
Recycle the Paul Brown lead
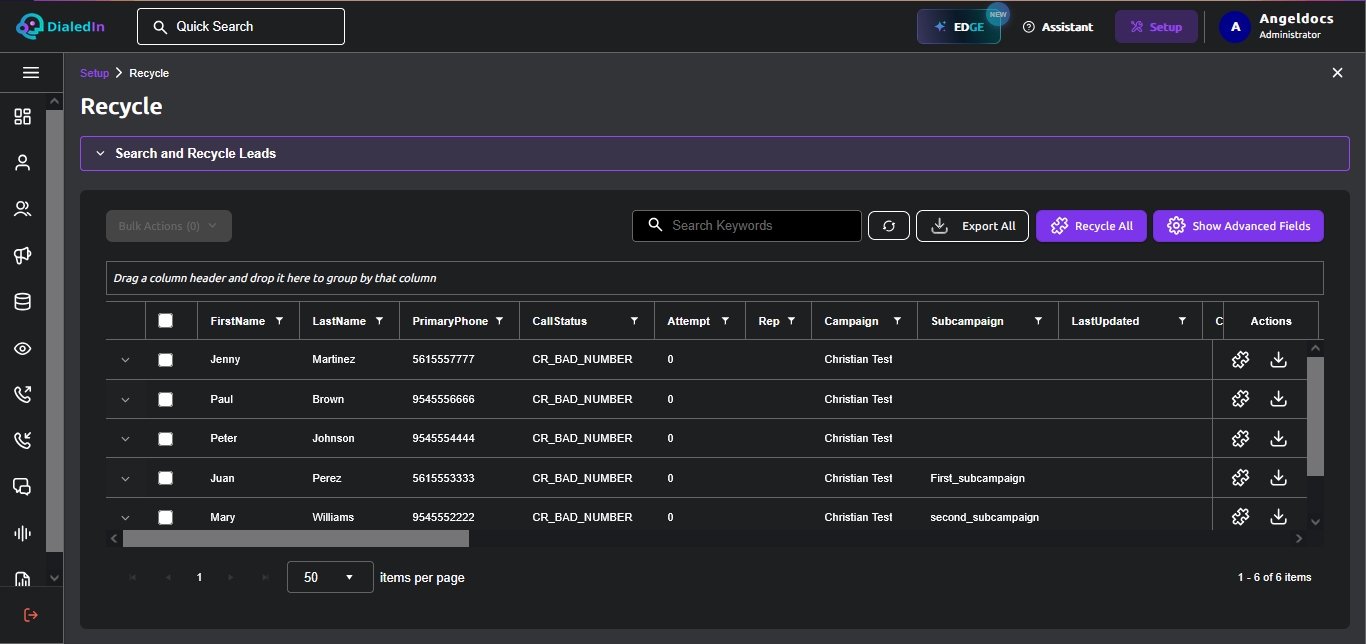pos(1241,399)
